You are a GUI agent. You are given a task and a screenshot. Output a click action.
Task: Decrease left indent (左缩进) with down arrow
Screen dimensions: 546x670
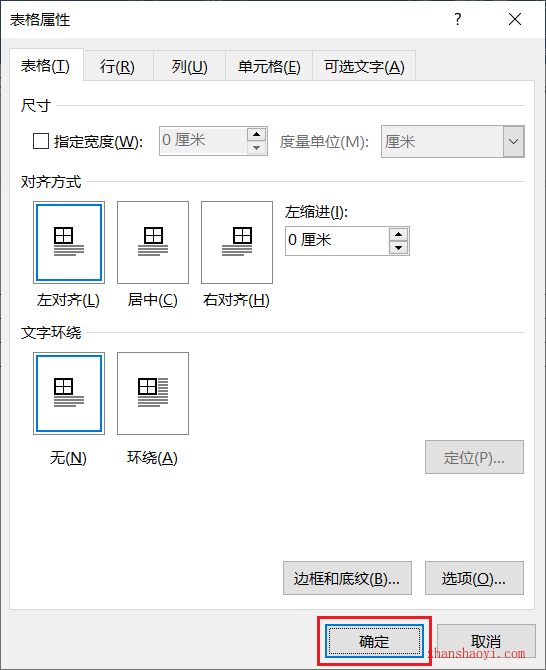[x=399, y=247]
